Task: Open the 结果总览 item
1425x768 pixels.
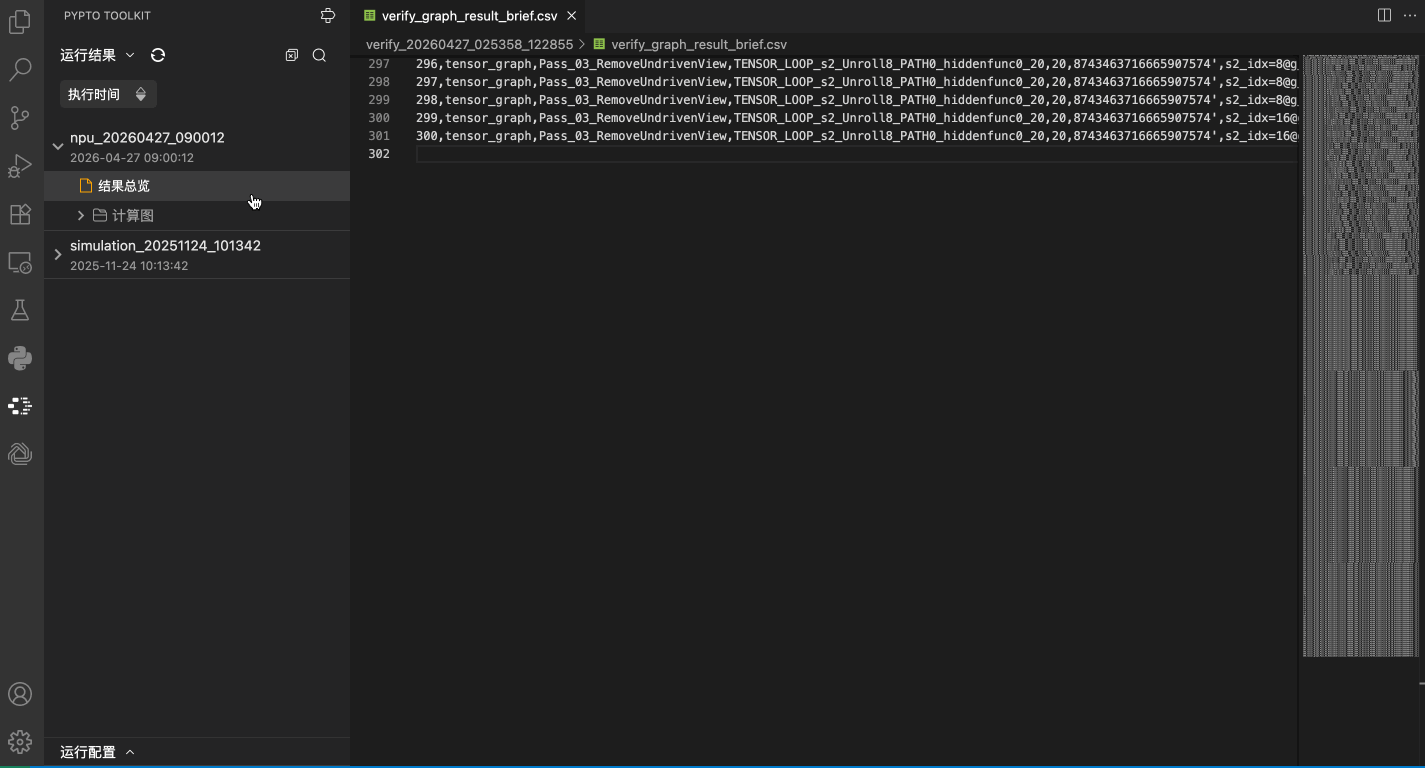Action: [x=197, y=186]
